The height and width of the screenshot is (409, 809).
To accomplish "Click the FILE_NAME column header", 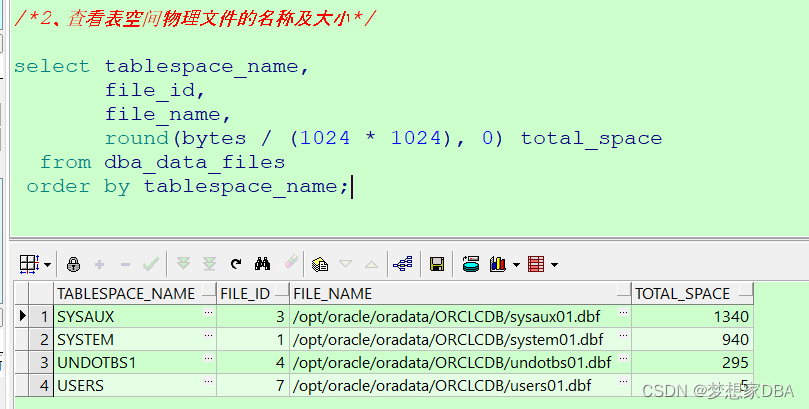I will point(460,293).
